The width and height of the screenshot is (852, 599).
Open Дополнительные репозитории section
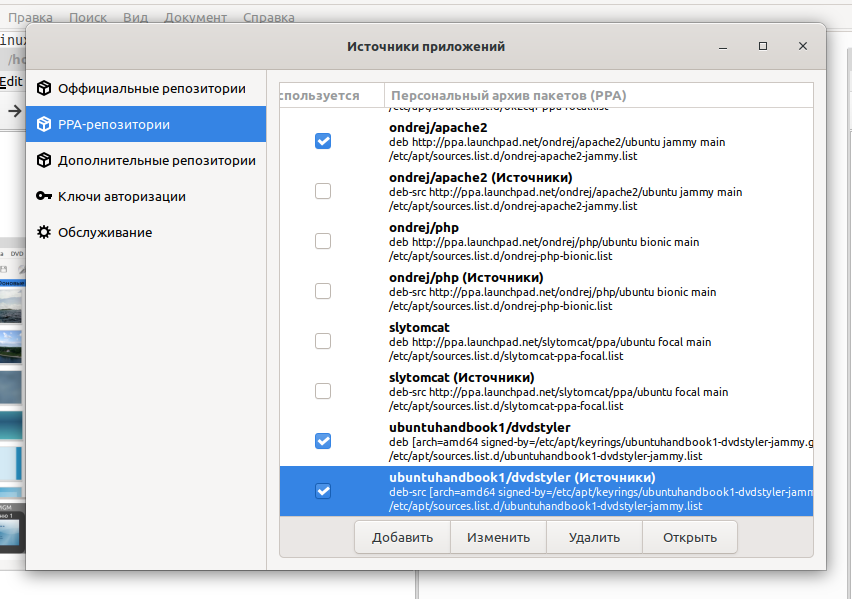point(146,160)
